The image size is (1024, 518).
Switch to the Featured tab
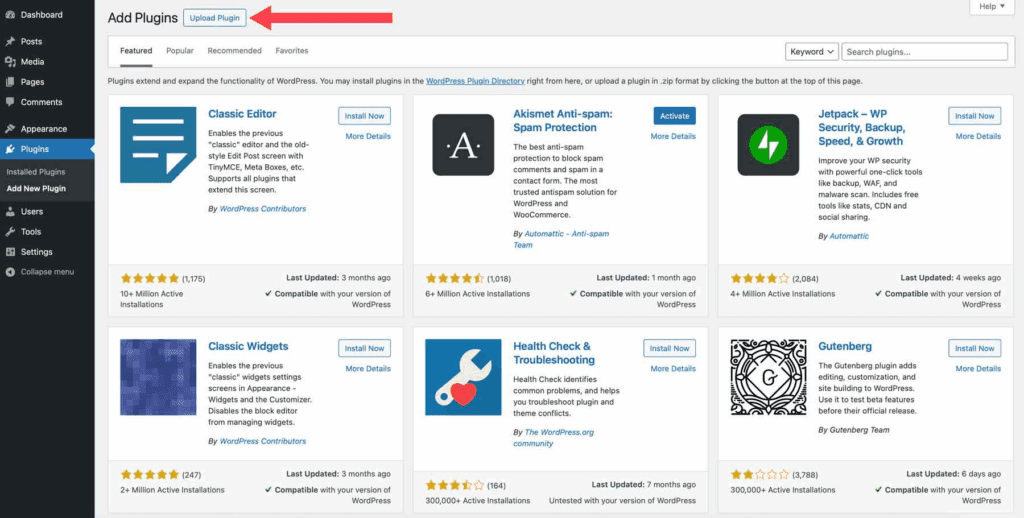coord(136,51)
